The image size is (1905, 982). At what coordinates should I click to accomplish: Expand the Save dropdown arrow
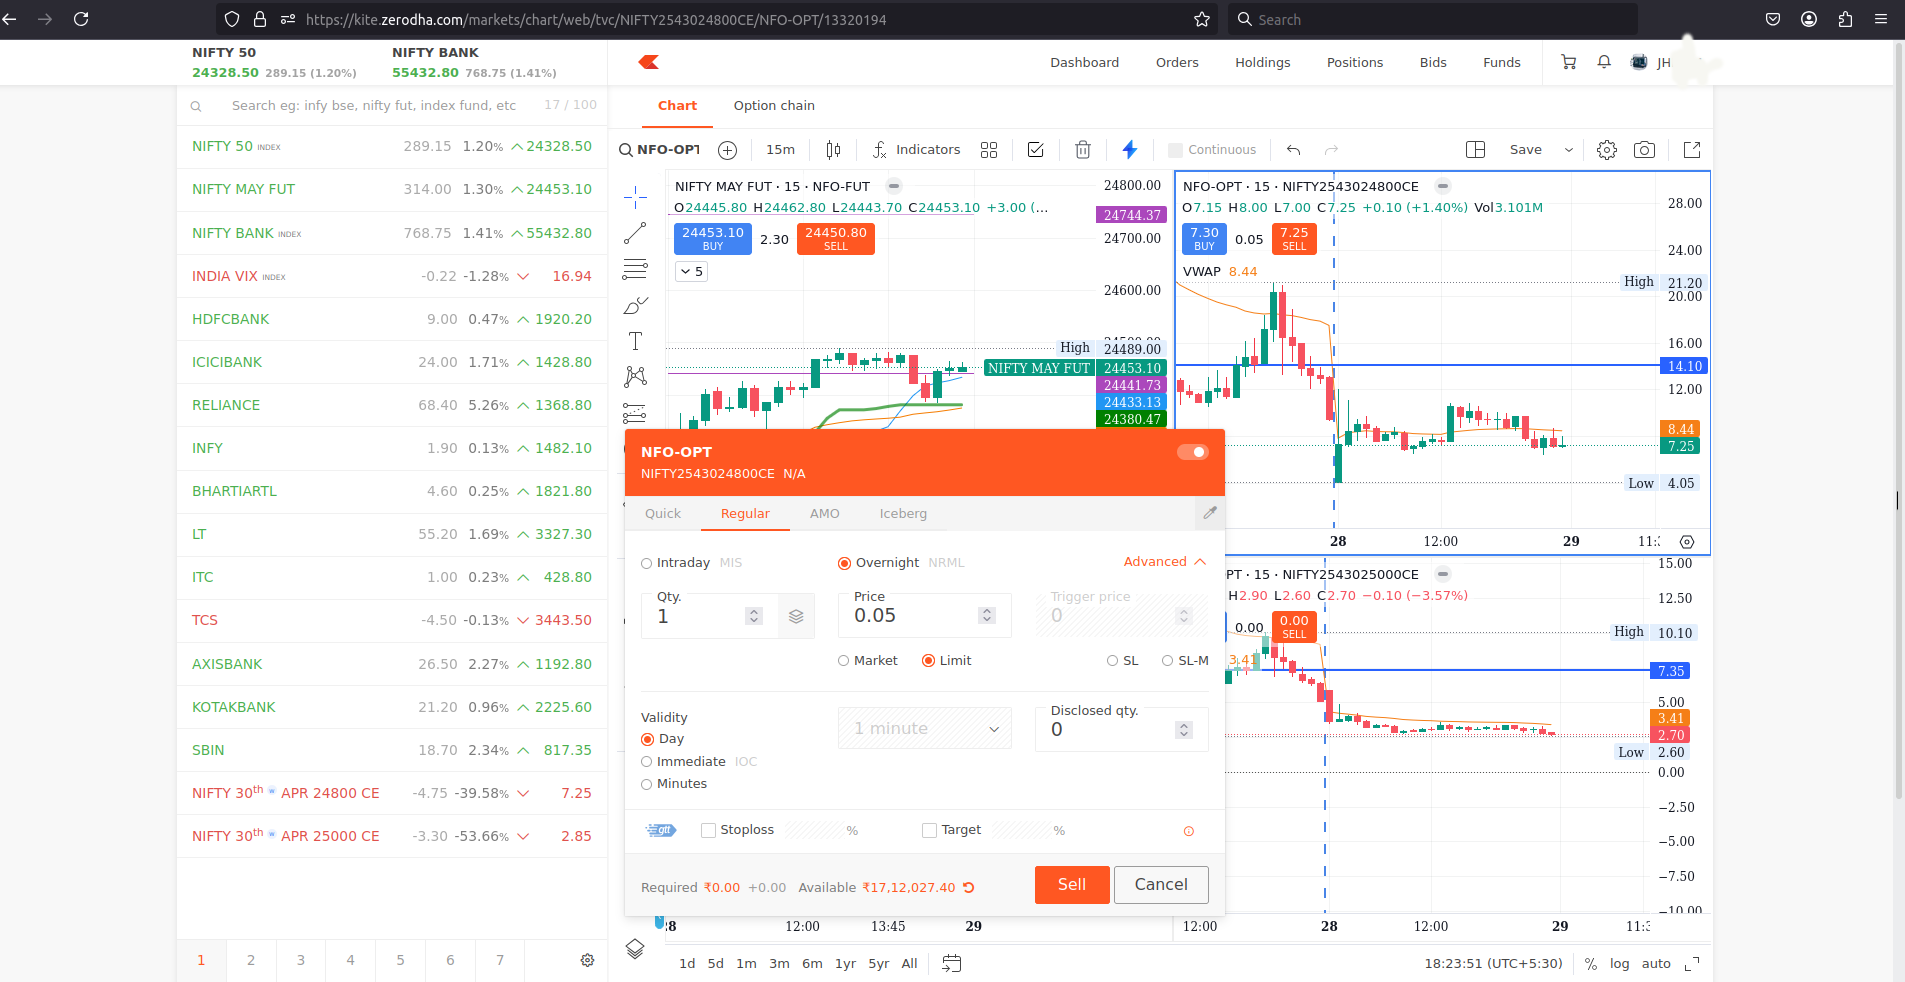[x=1568, y=150]
